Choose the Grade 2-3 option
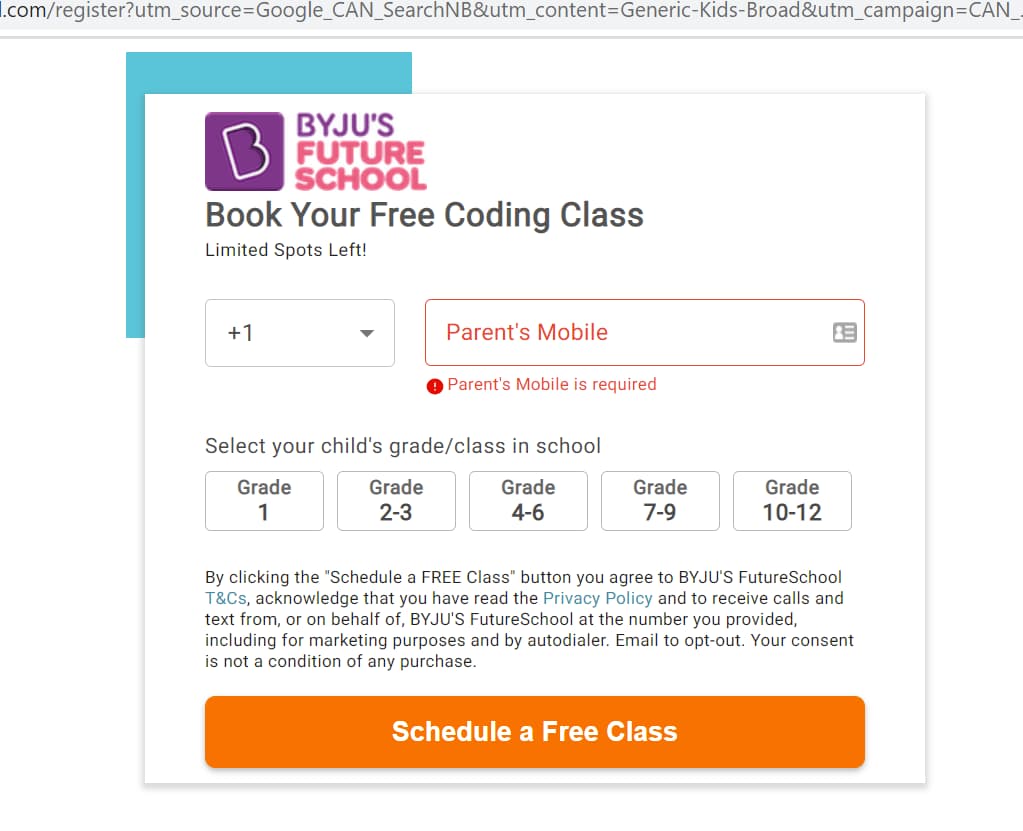The width and height of the screenshot is (1023, 831). (396, 501)
